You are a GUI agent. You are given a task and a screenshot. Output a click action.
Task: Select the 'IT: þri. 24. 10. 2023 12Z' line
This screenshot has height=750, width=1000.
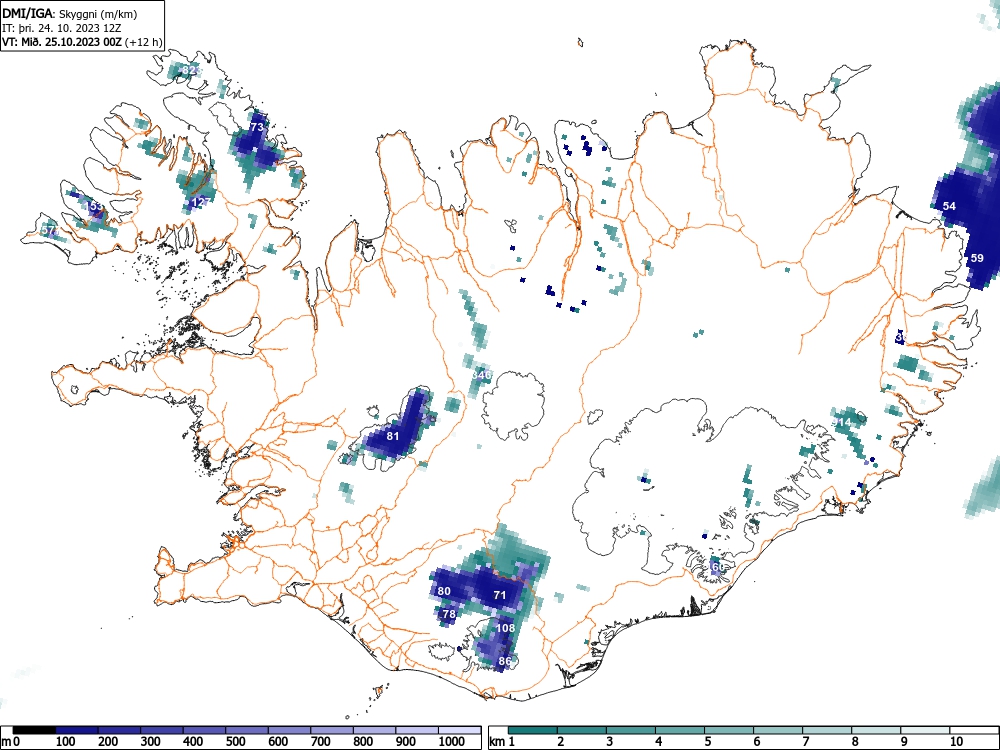(x=61, y=28)
